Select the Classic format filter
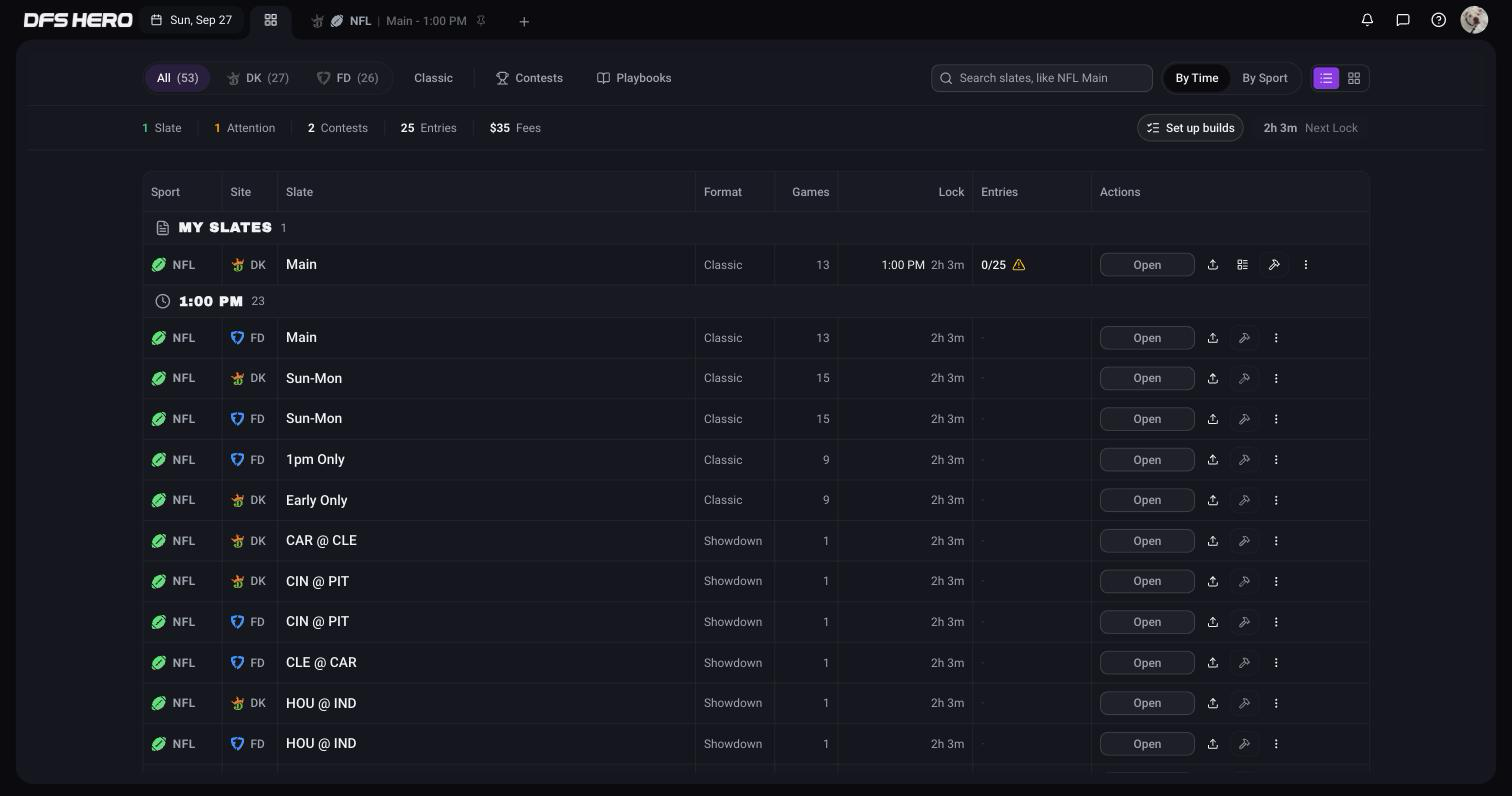 point(433,78)
